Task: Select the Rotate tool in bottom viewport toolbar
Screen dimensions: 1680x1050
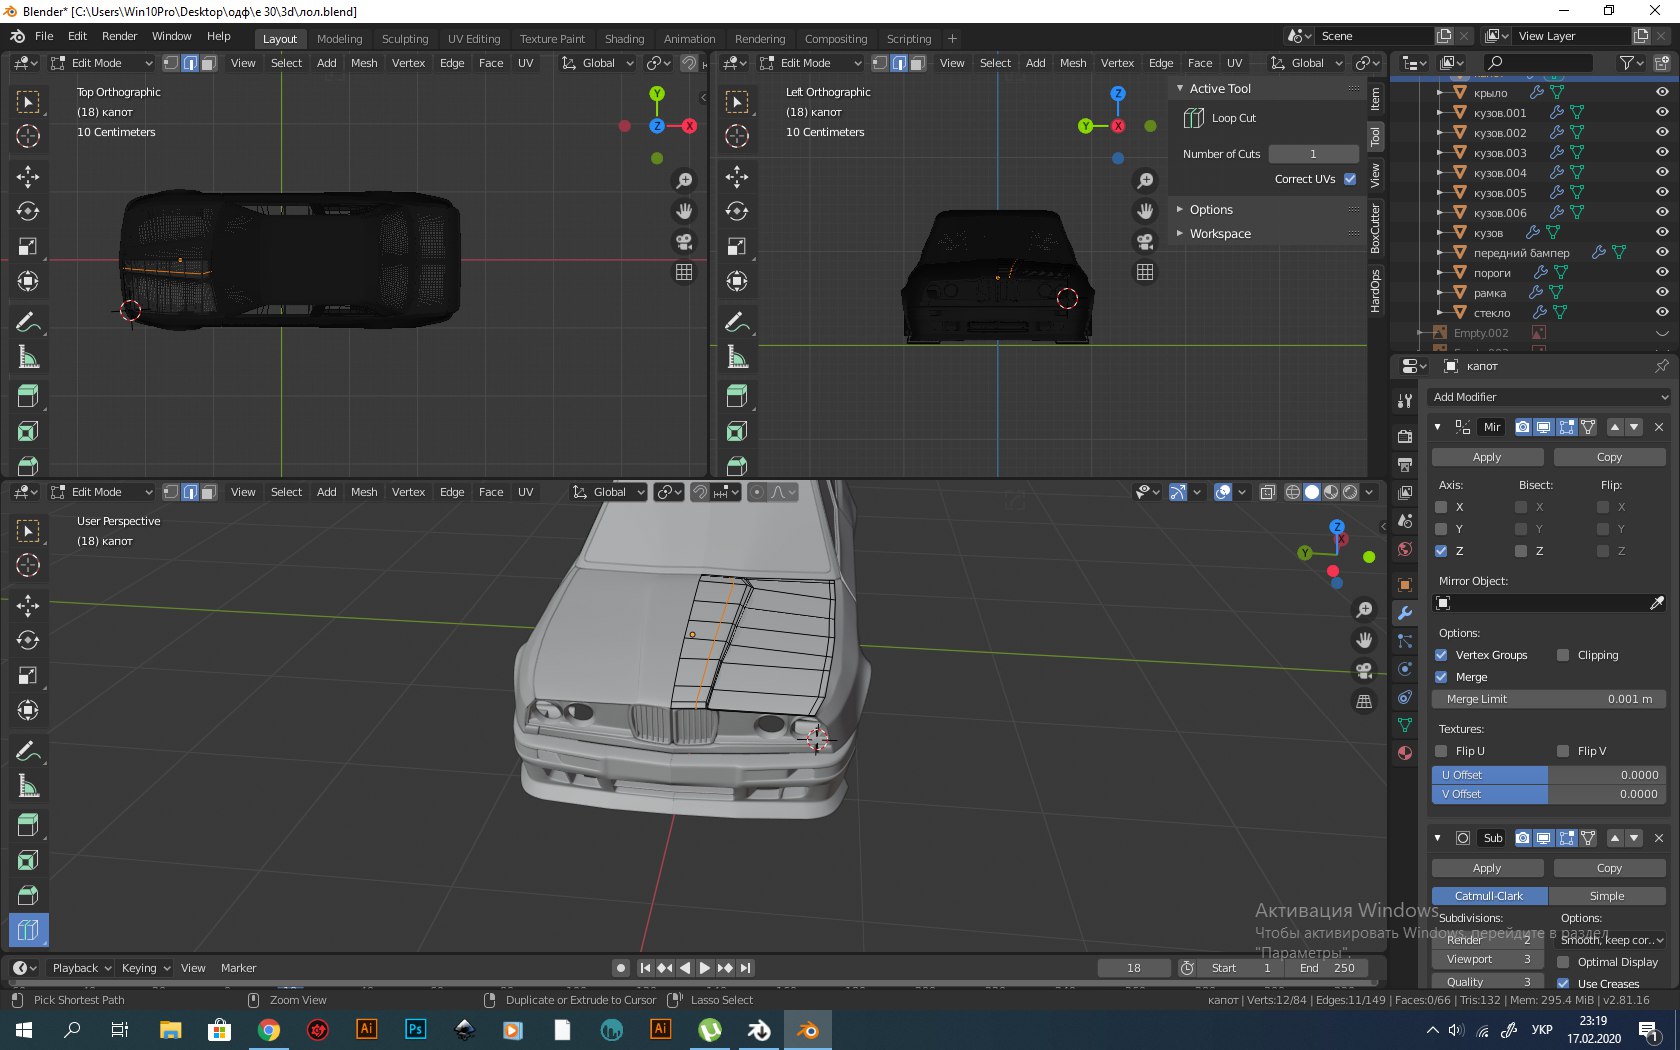Action: [x=28, y=640]
